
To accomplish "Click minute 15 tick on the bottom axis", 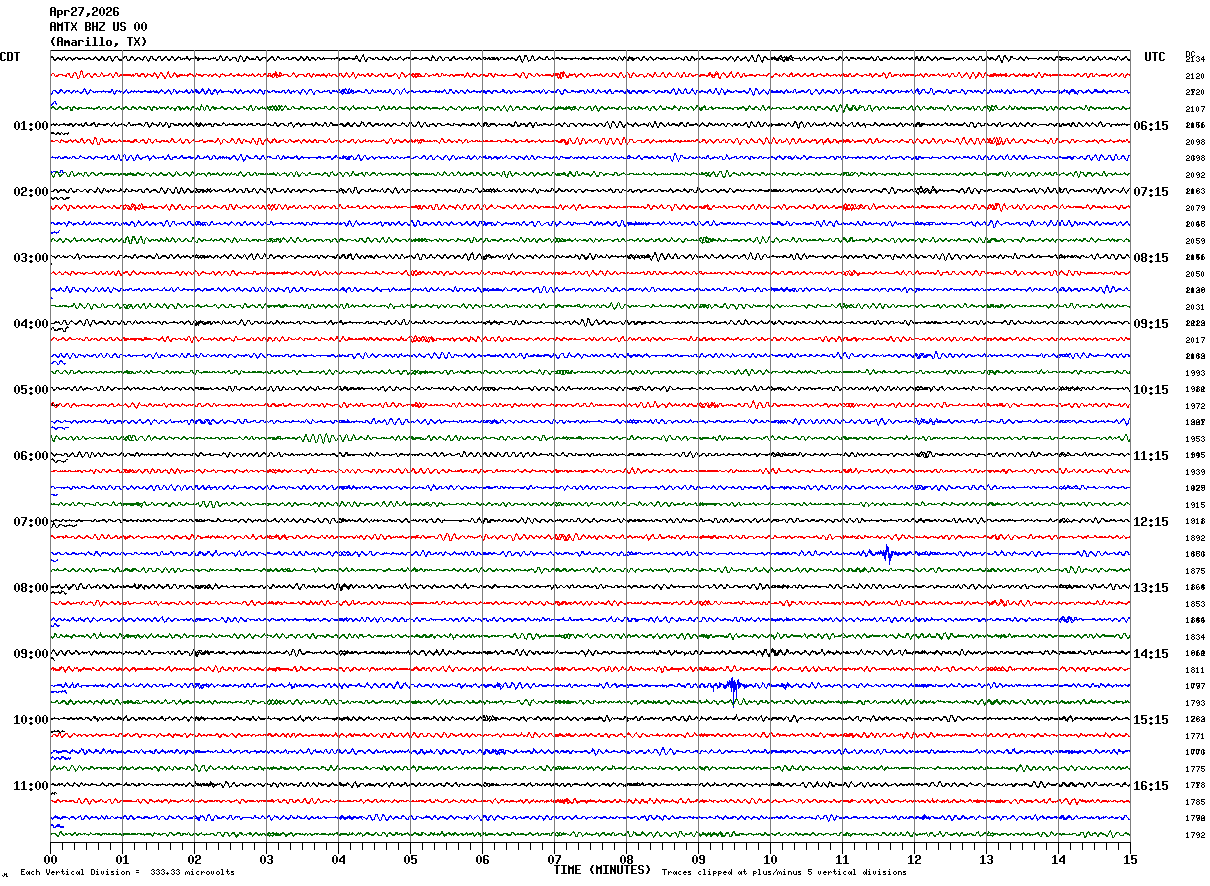I will (x=1130, y=859).
